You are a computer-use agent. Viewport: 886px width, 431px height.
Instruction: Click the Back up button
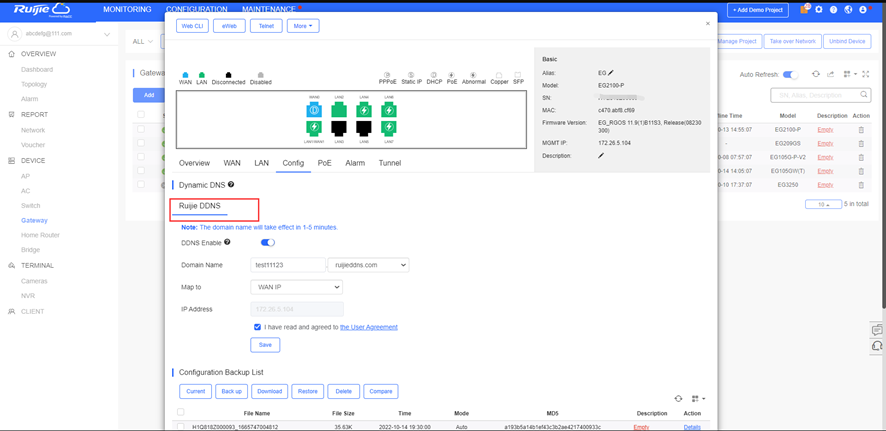point(232,391)
